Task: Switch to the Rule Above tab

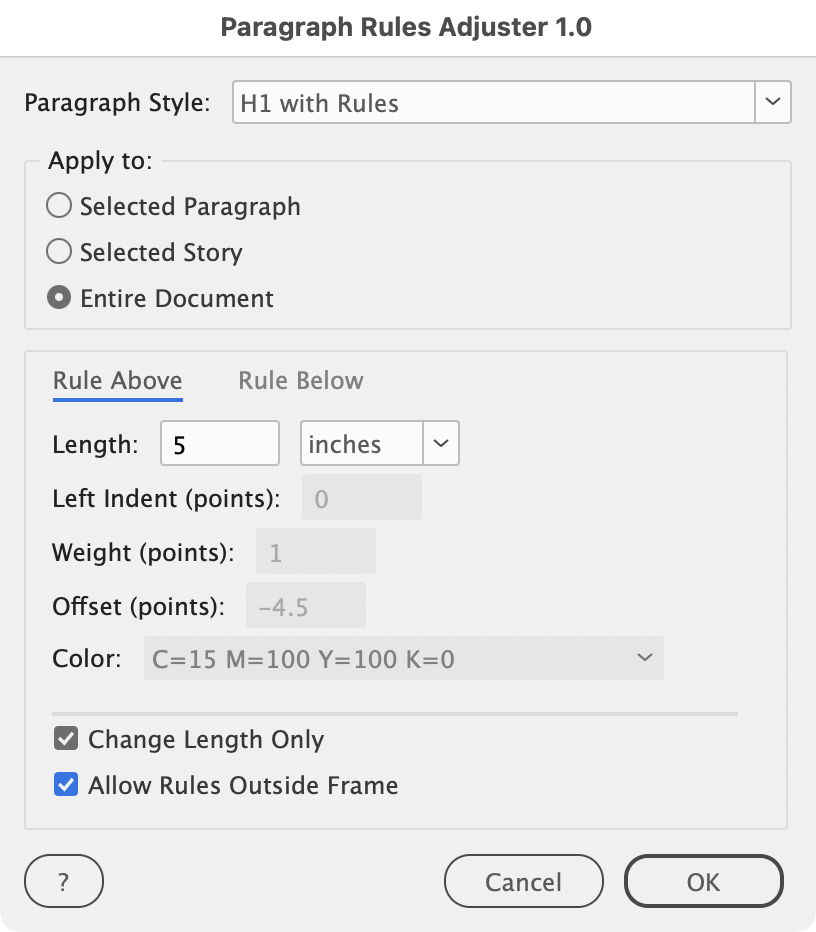Action: click(117, 381)
